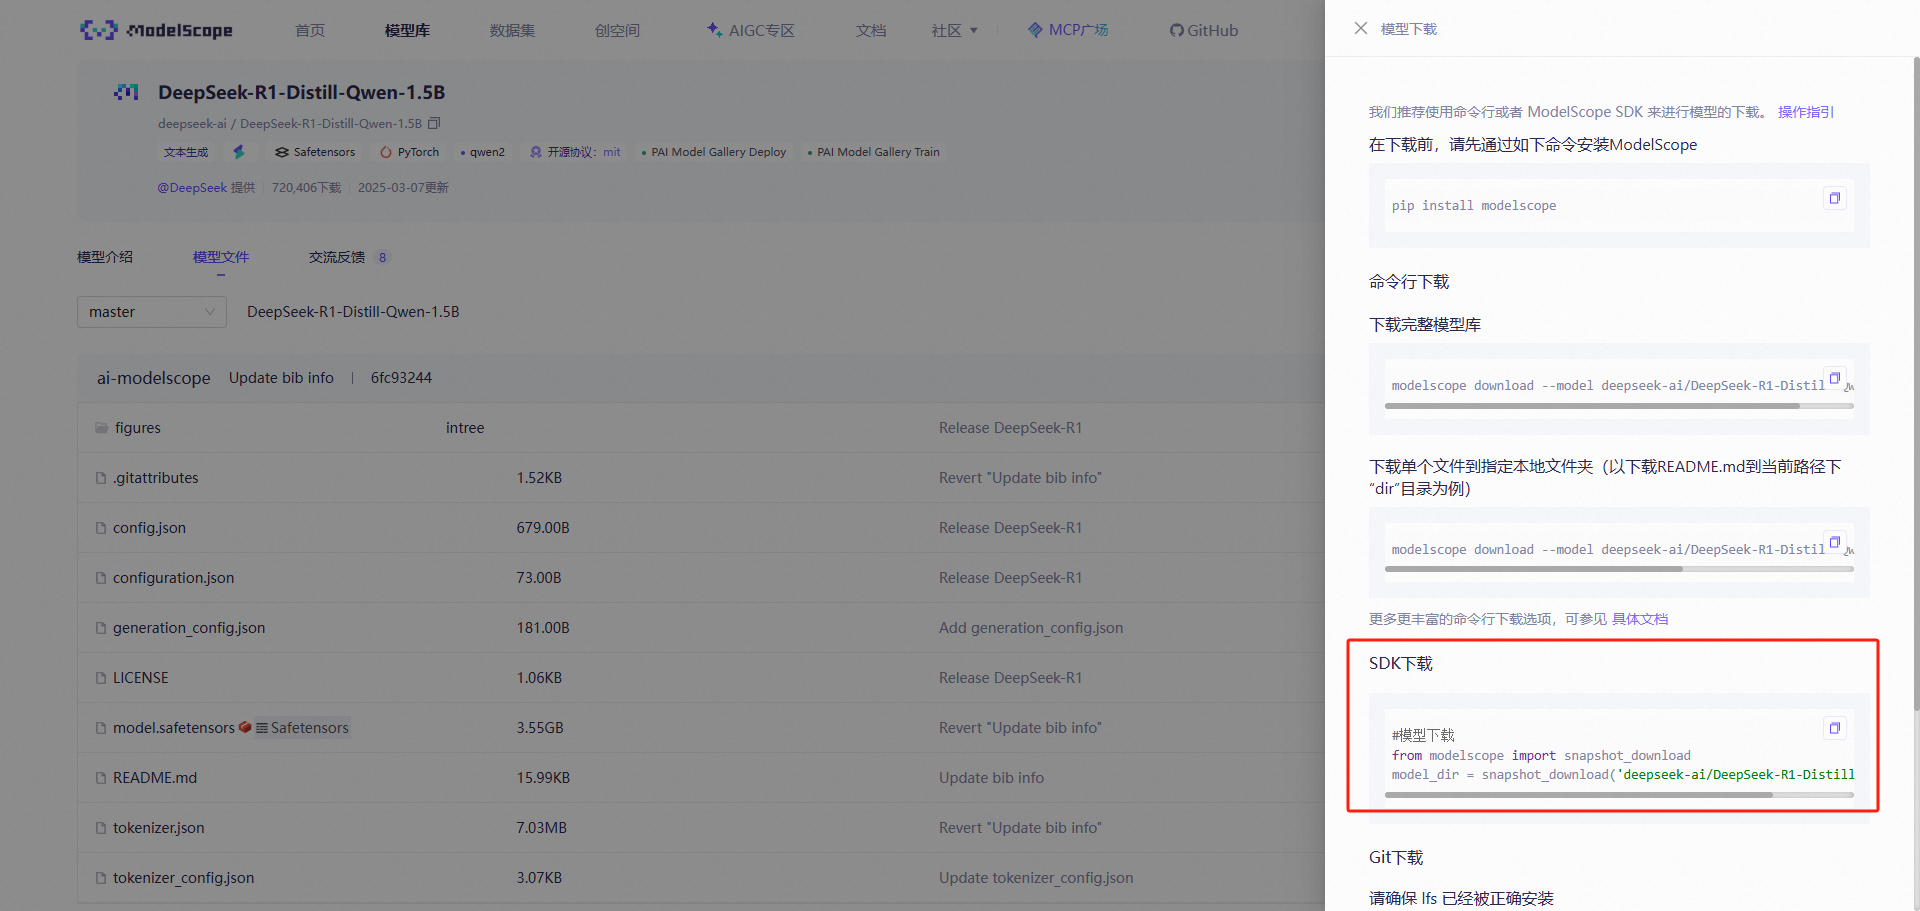Click the file icon beside config.json

[x=101, y=528]
